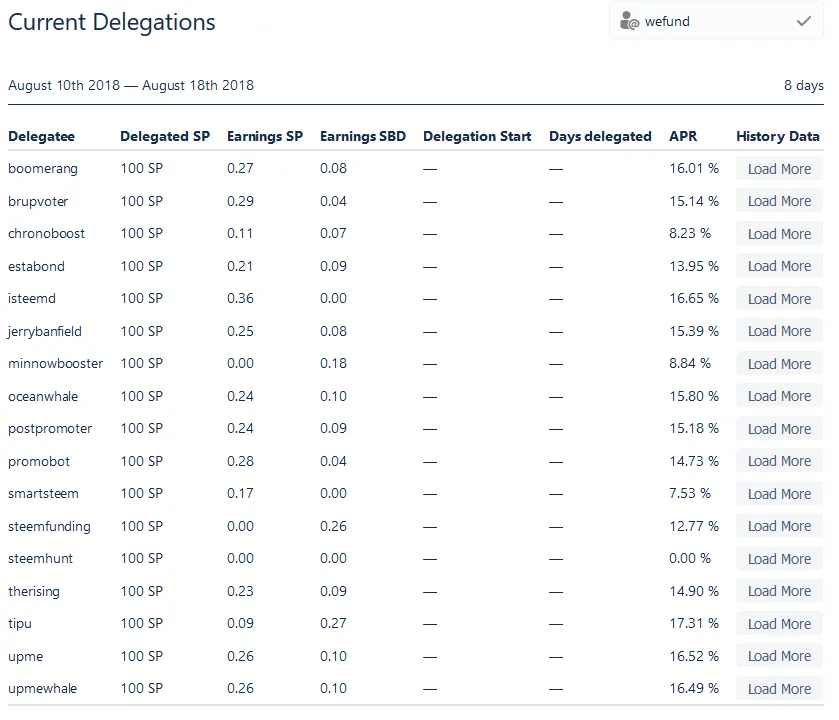Select the smartsteem delegatee name
This screenshot has width=839, height=720.
click(x=43, y=494)
